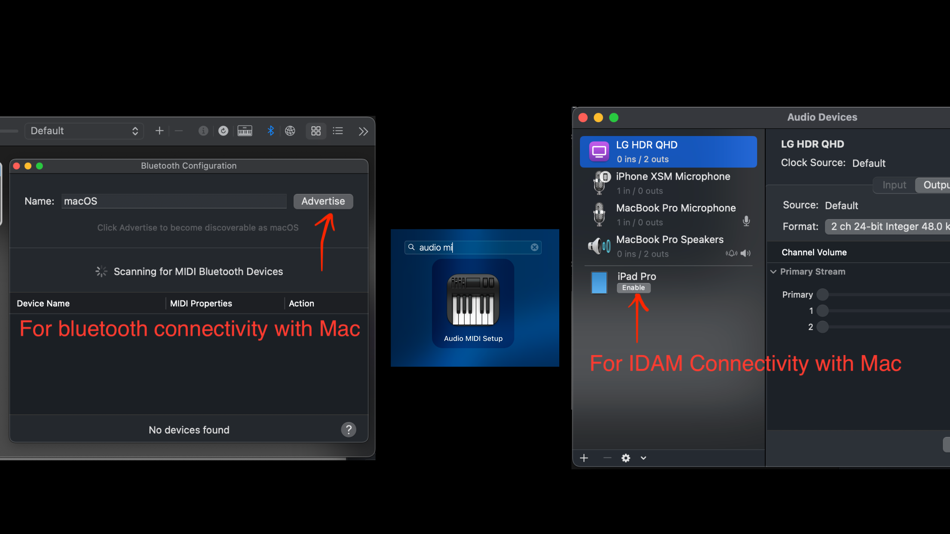Image resolution: width=950 pixels, height=534 pixels.
Task: Minimize the Audio Devices window
Action: pyautogui.click(x=599, y=118)
